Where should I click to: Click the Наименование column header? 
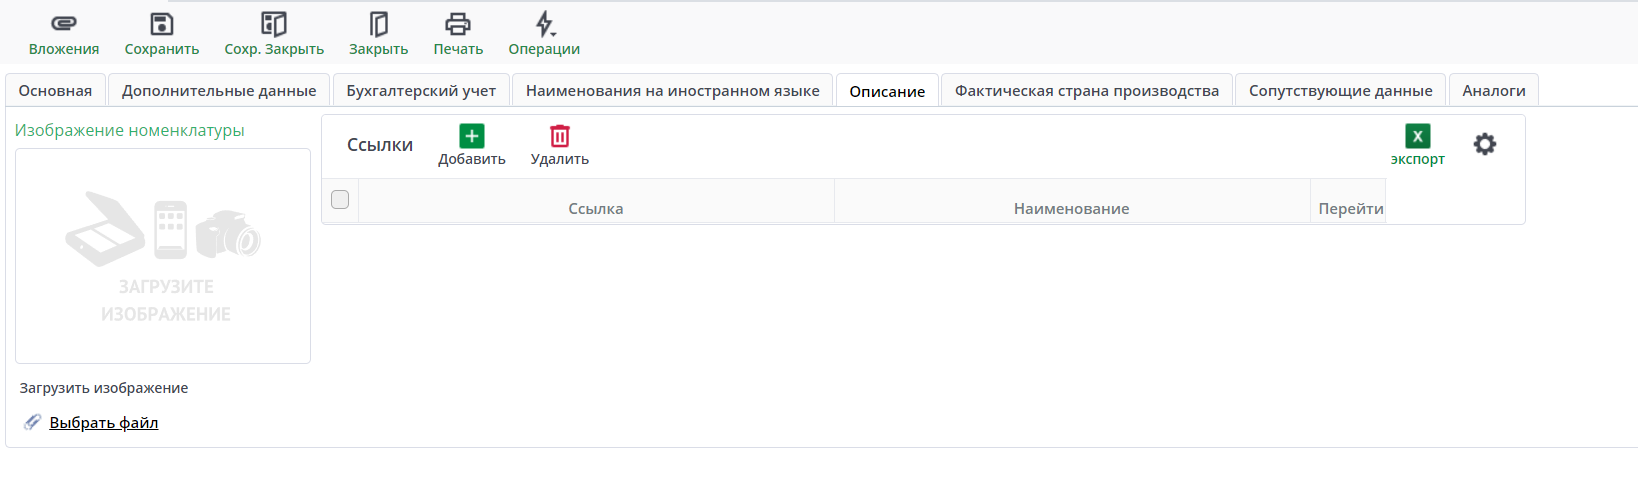[1071, 209]
